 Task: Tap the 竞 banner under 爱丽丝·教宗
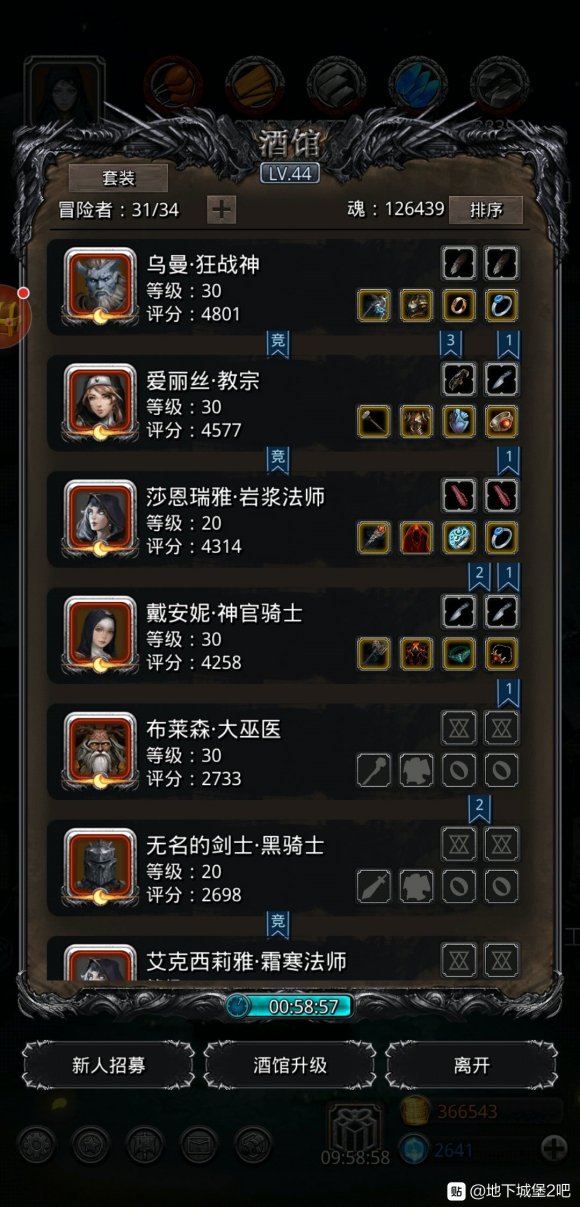[x=278, y=458]
